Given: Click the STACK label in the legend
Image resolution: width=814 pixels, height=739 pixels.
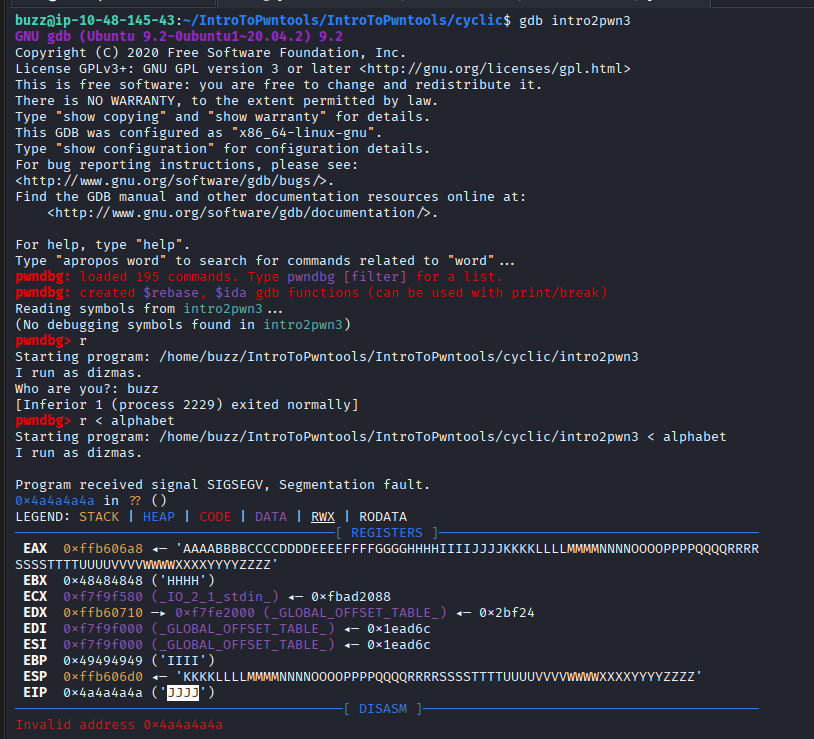Looking at the screenshot, I should tap(99, 517).
